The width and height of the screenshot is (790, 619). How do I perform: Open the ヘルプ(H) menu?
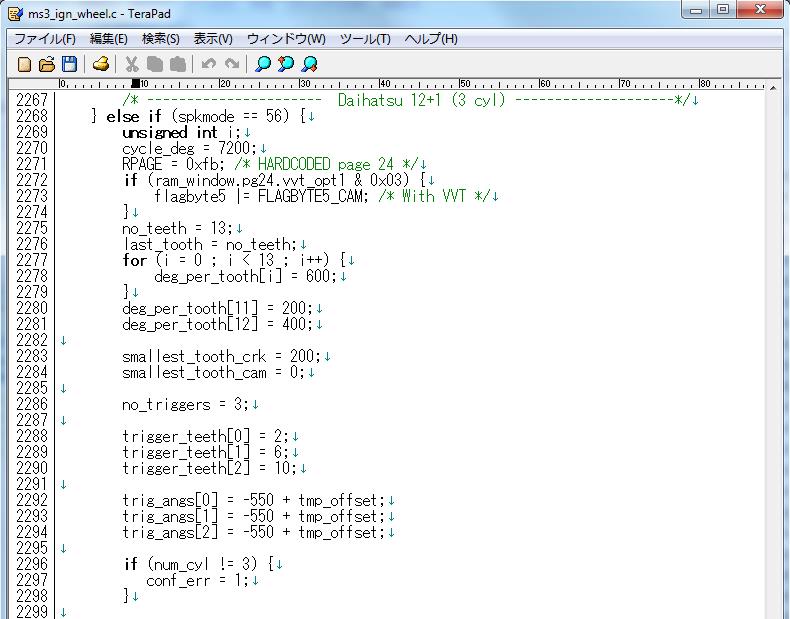tap(431, 39)
